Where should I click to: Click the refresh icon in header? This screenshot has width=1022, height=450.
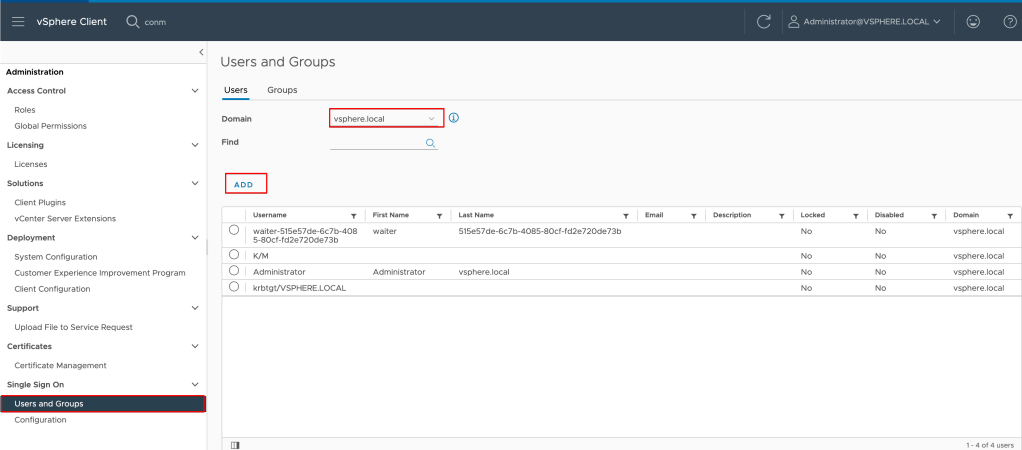[x=763, y=22]
